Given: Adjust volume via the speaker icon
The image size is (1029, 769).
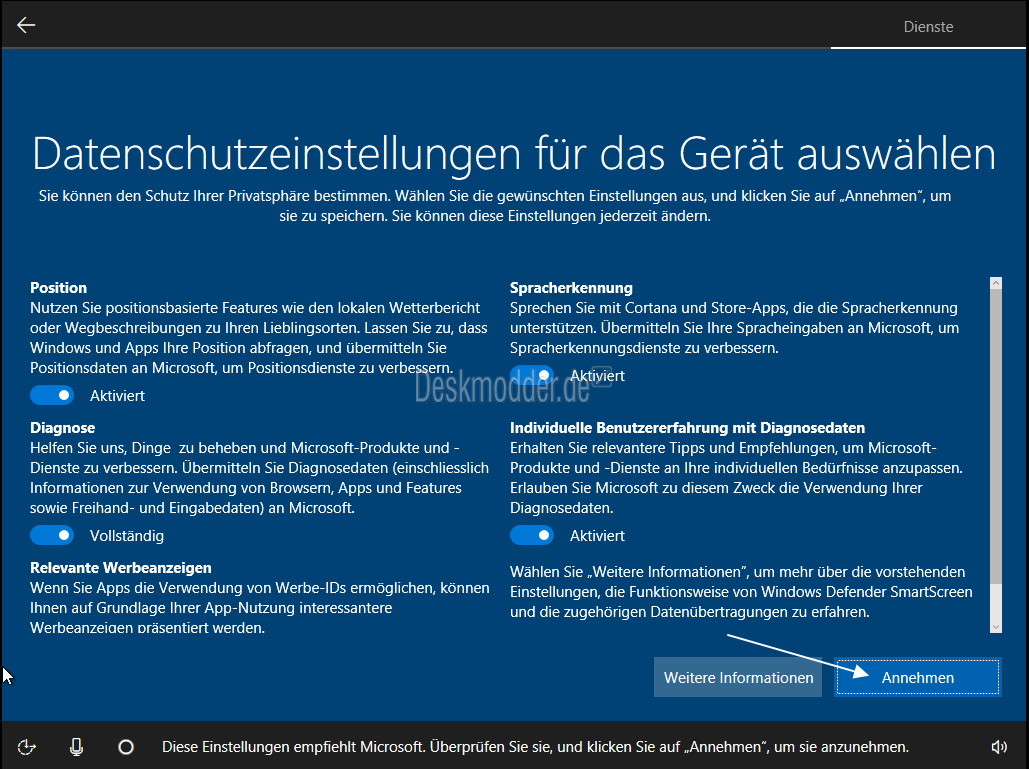Looking at the screenshot, I should [998, 747].
